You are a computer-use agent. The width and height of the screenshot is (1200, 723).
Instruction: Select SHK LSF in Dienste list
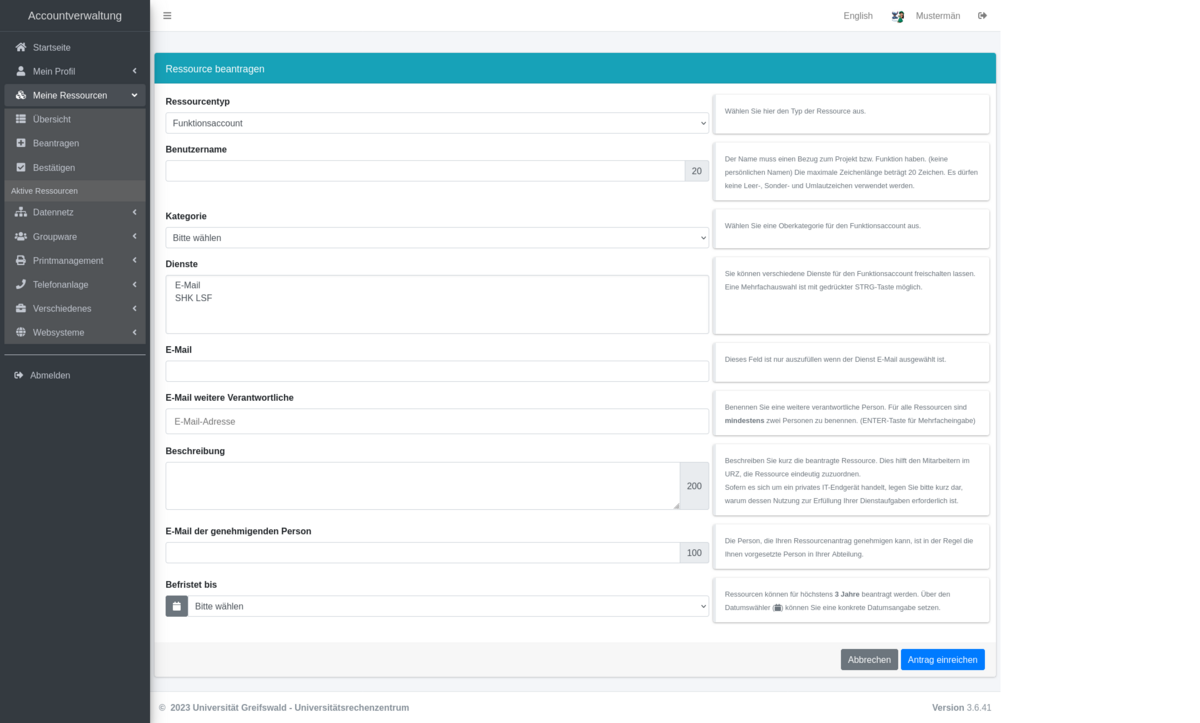(194, 298)
